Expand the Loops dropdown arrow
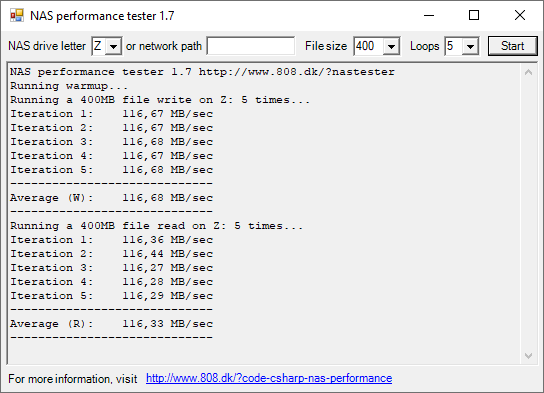 point(470,46)
